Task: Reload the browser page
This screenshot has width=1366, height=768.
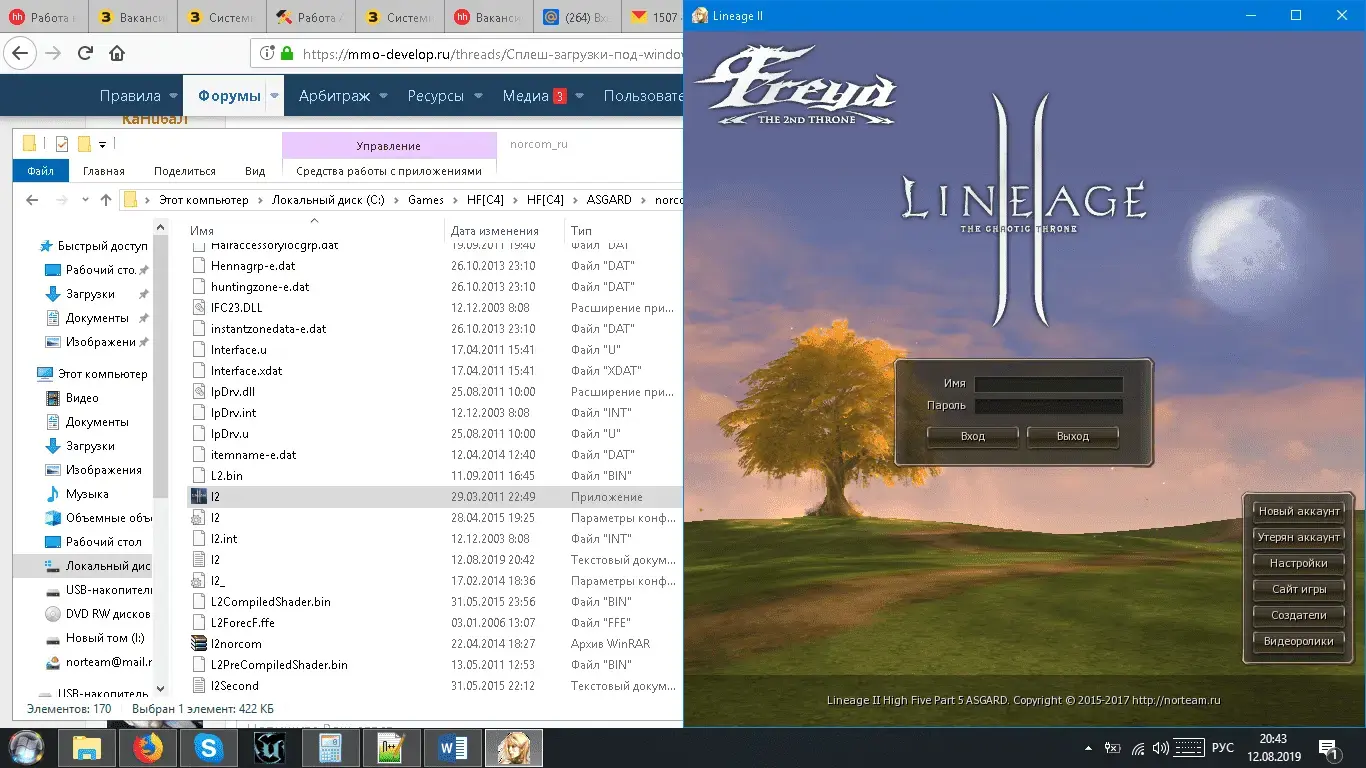Action: (x=85, y=53)
